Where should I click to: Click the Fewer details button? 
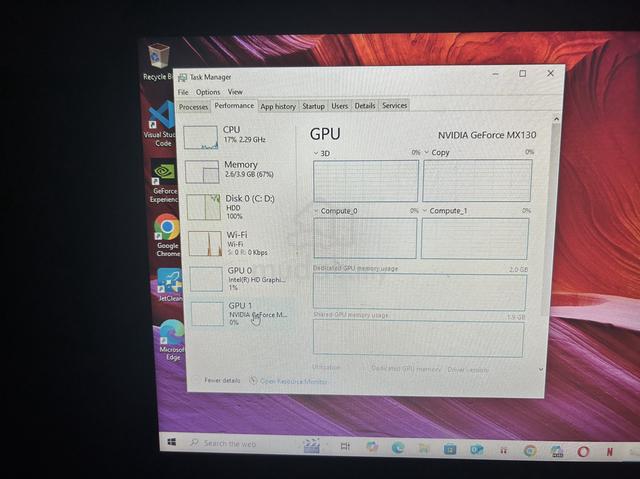(222, 380)
